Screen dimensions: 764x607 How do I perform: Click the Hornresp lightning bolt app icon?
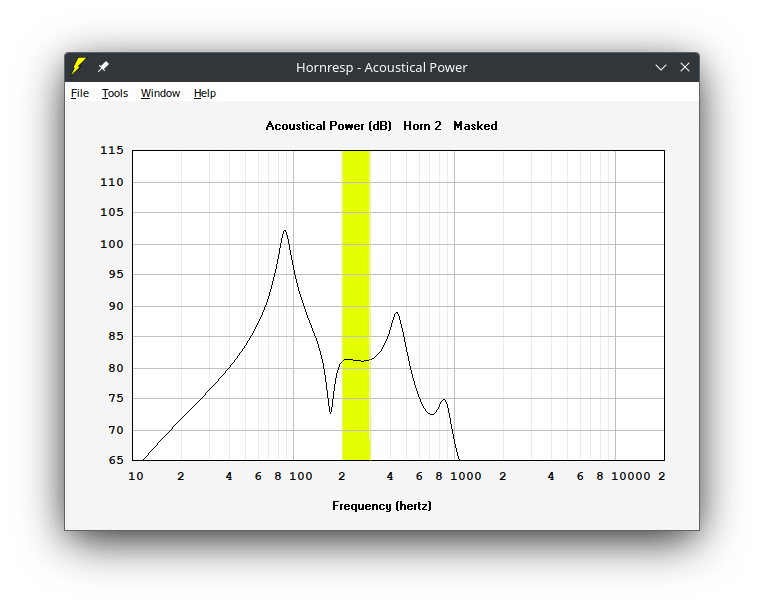[78, 67]
